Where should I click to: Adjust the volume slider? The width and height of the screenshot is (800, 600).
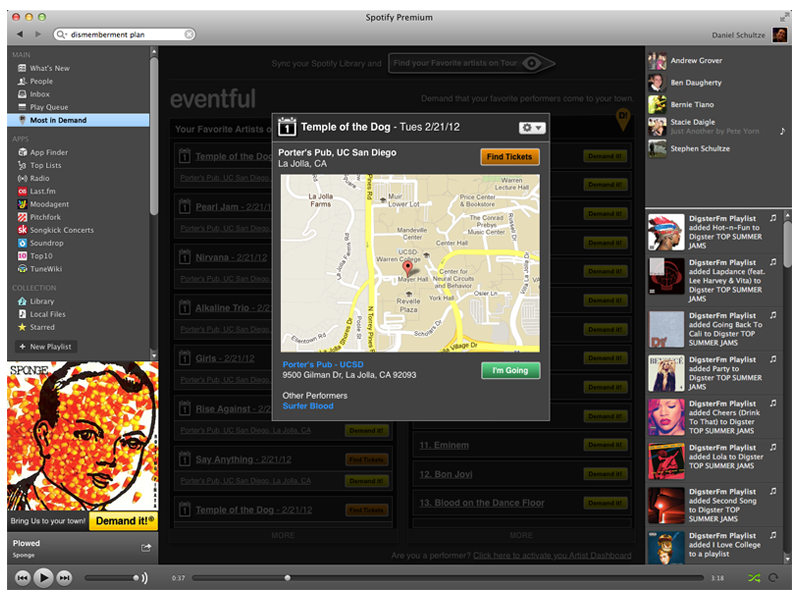tap(111, 578)
